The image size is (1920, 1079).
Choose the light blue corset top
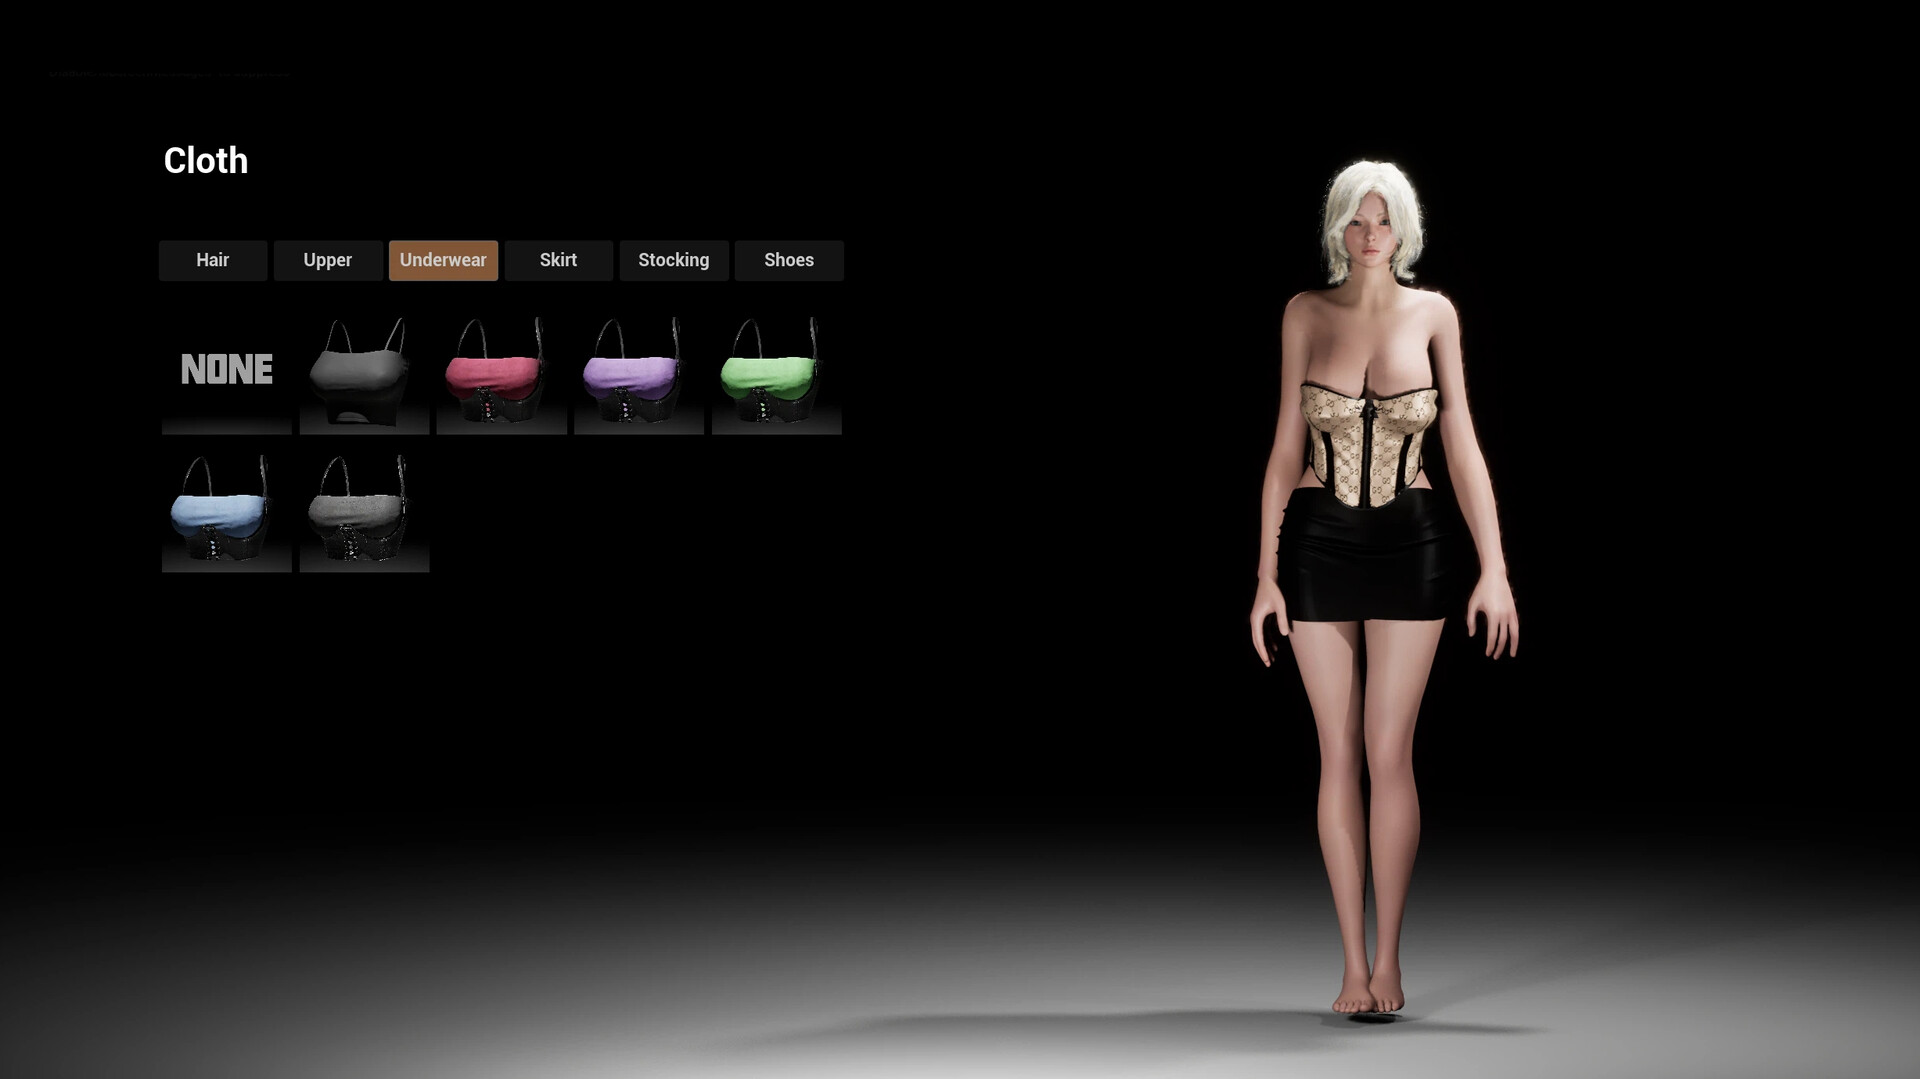226,511
